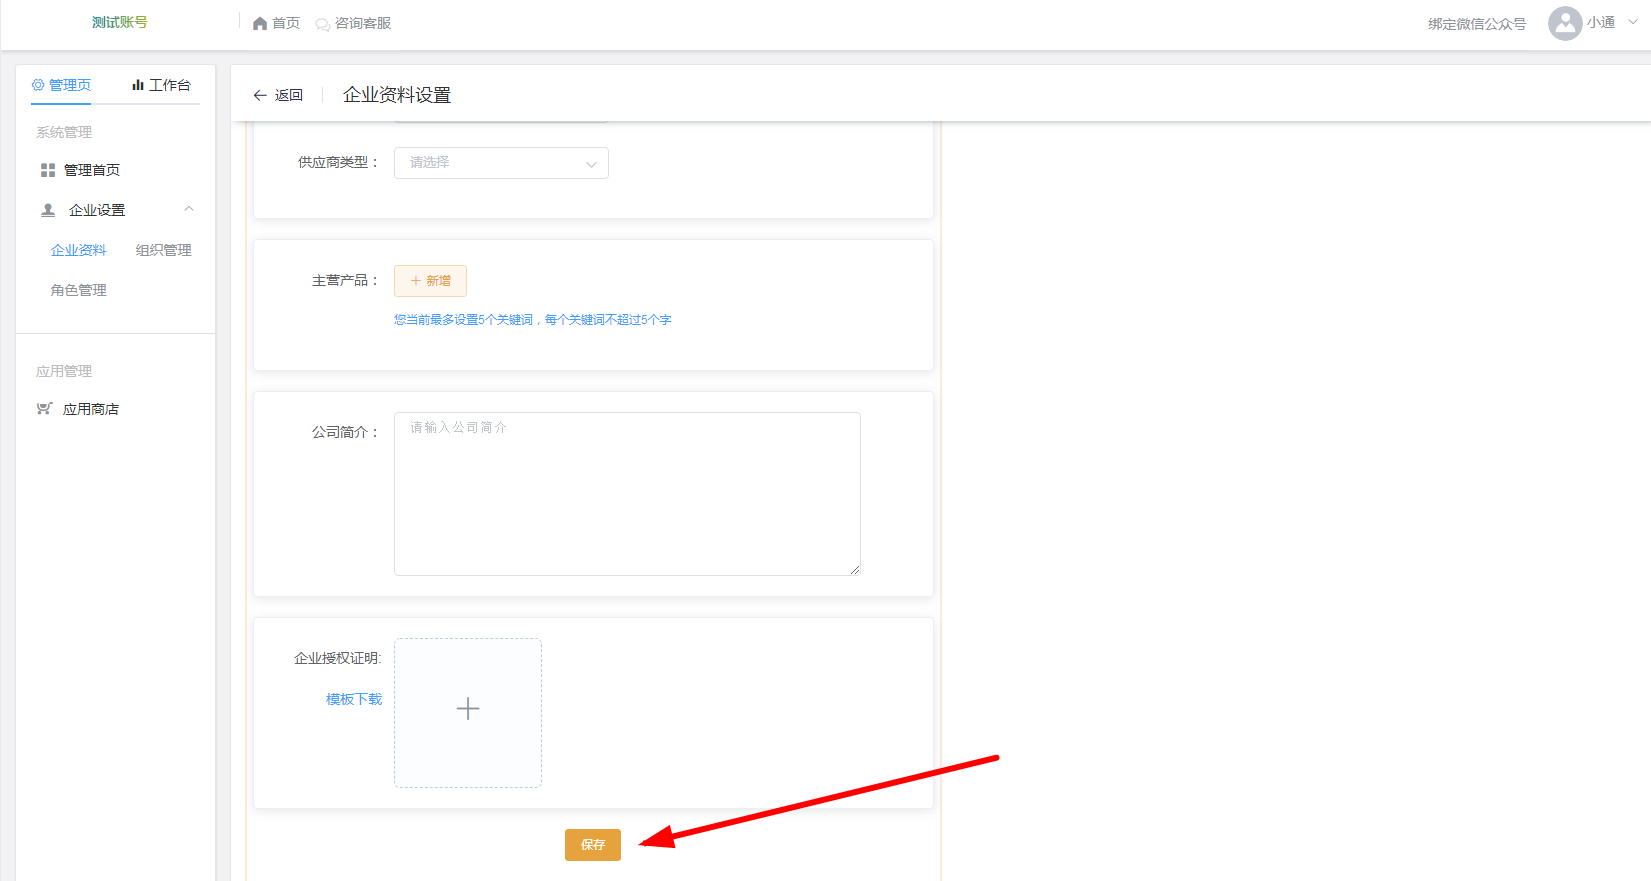Viewport: 1651px width, 881px height.
Task: Click the home icon in top navigation
Action: 260,23
